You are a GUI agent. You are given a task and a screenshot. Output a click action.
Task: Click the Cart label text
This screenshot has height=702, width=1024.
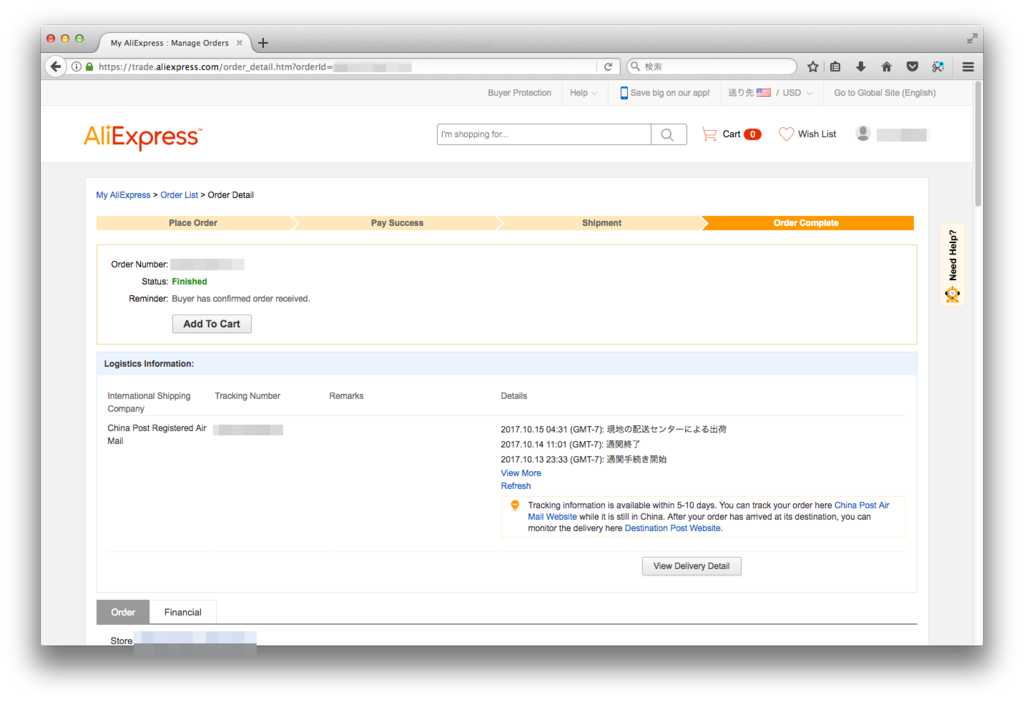point(731,134)
